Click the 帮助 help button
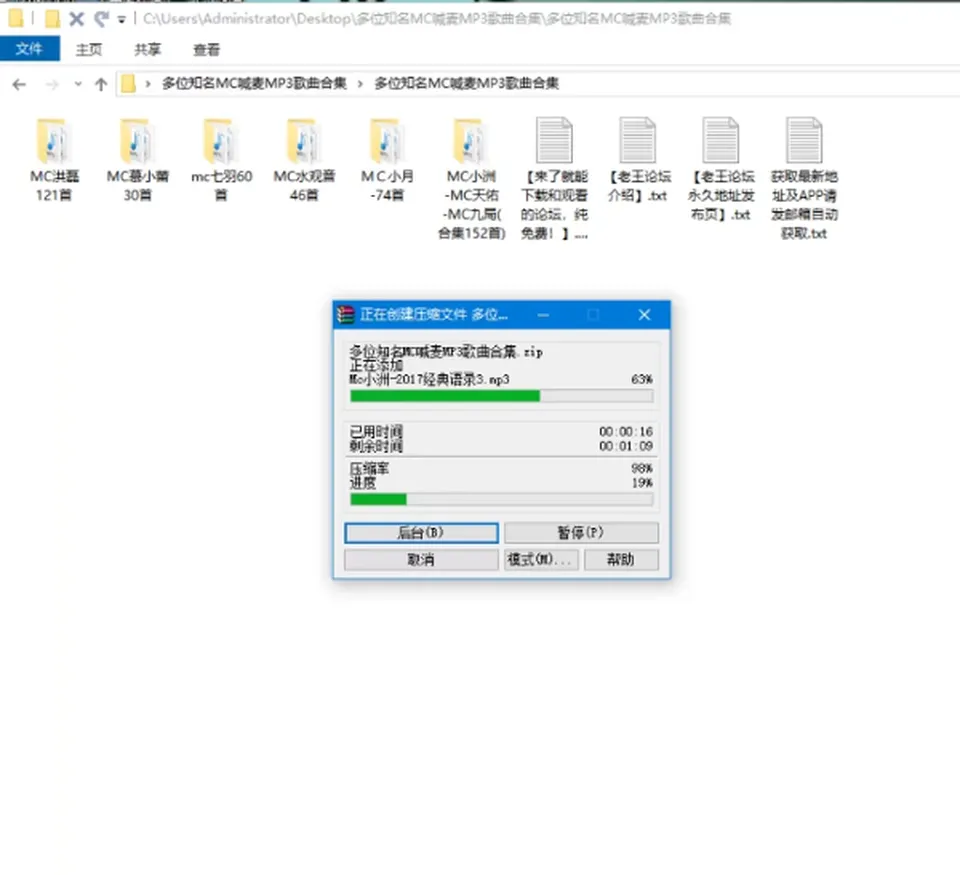This screenshot has width=960, height=875. pyautogui.click(x=621, y=559)
